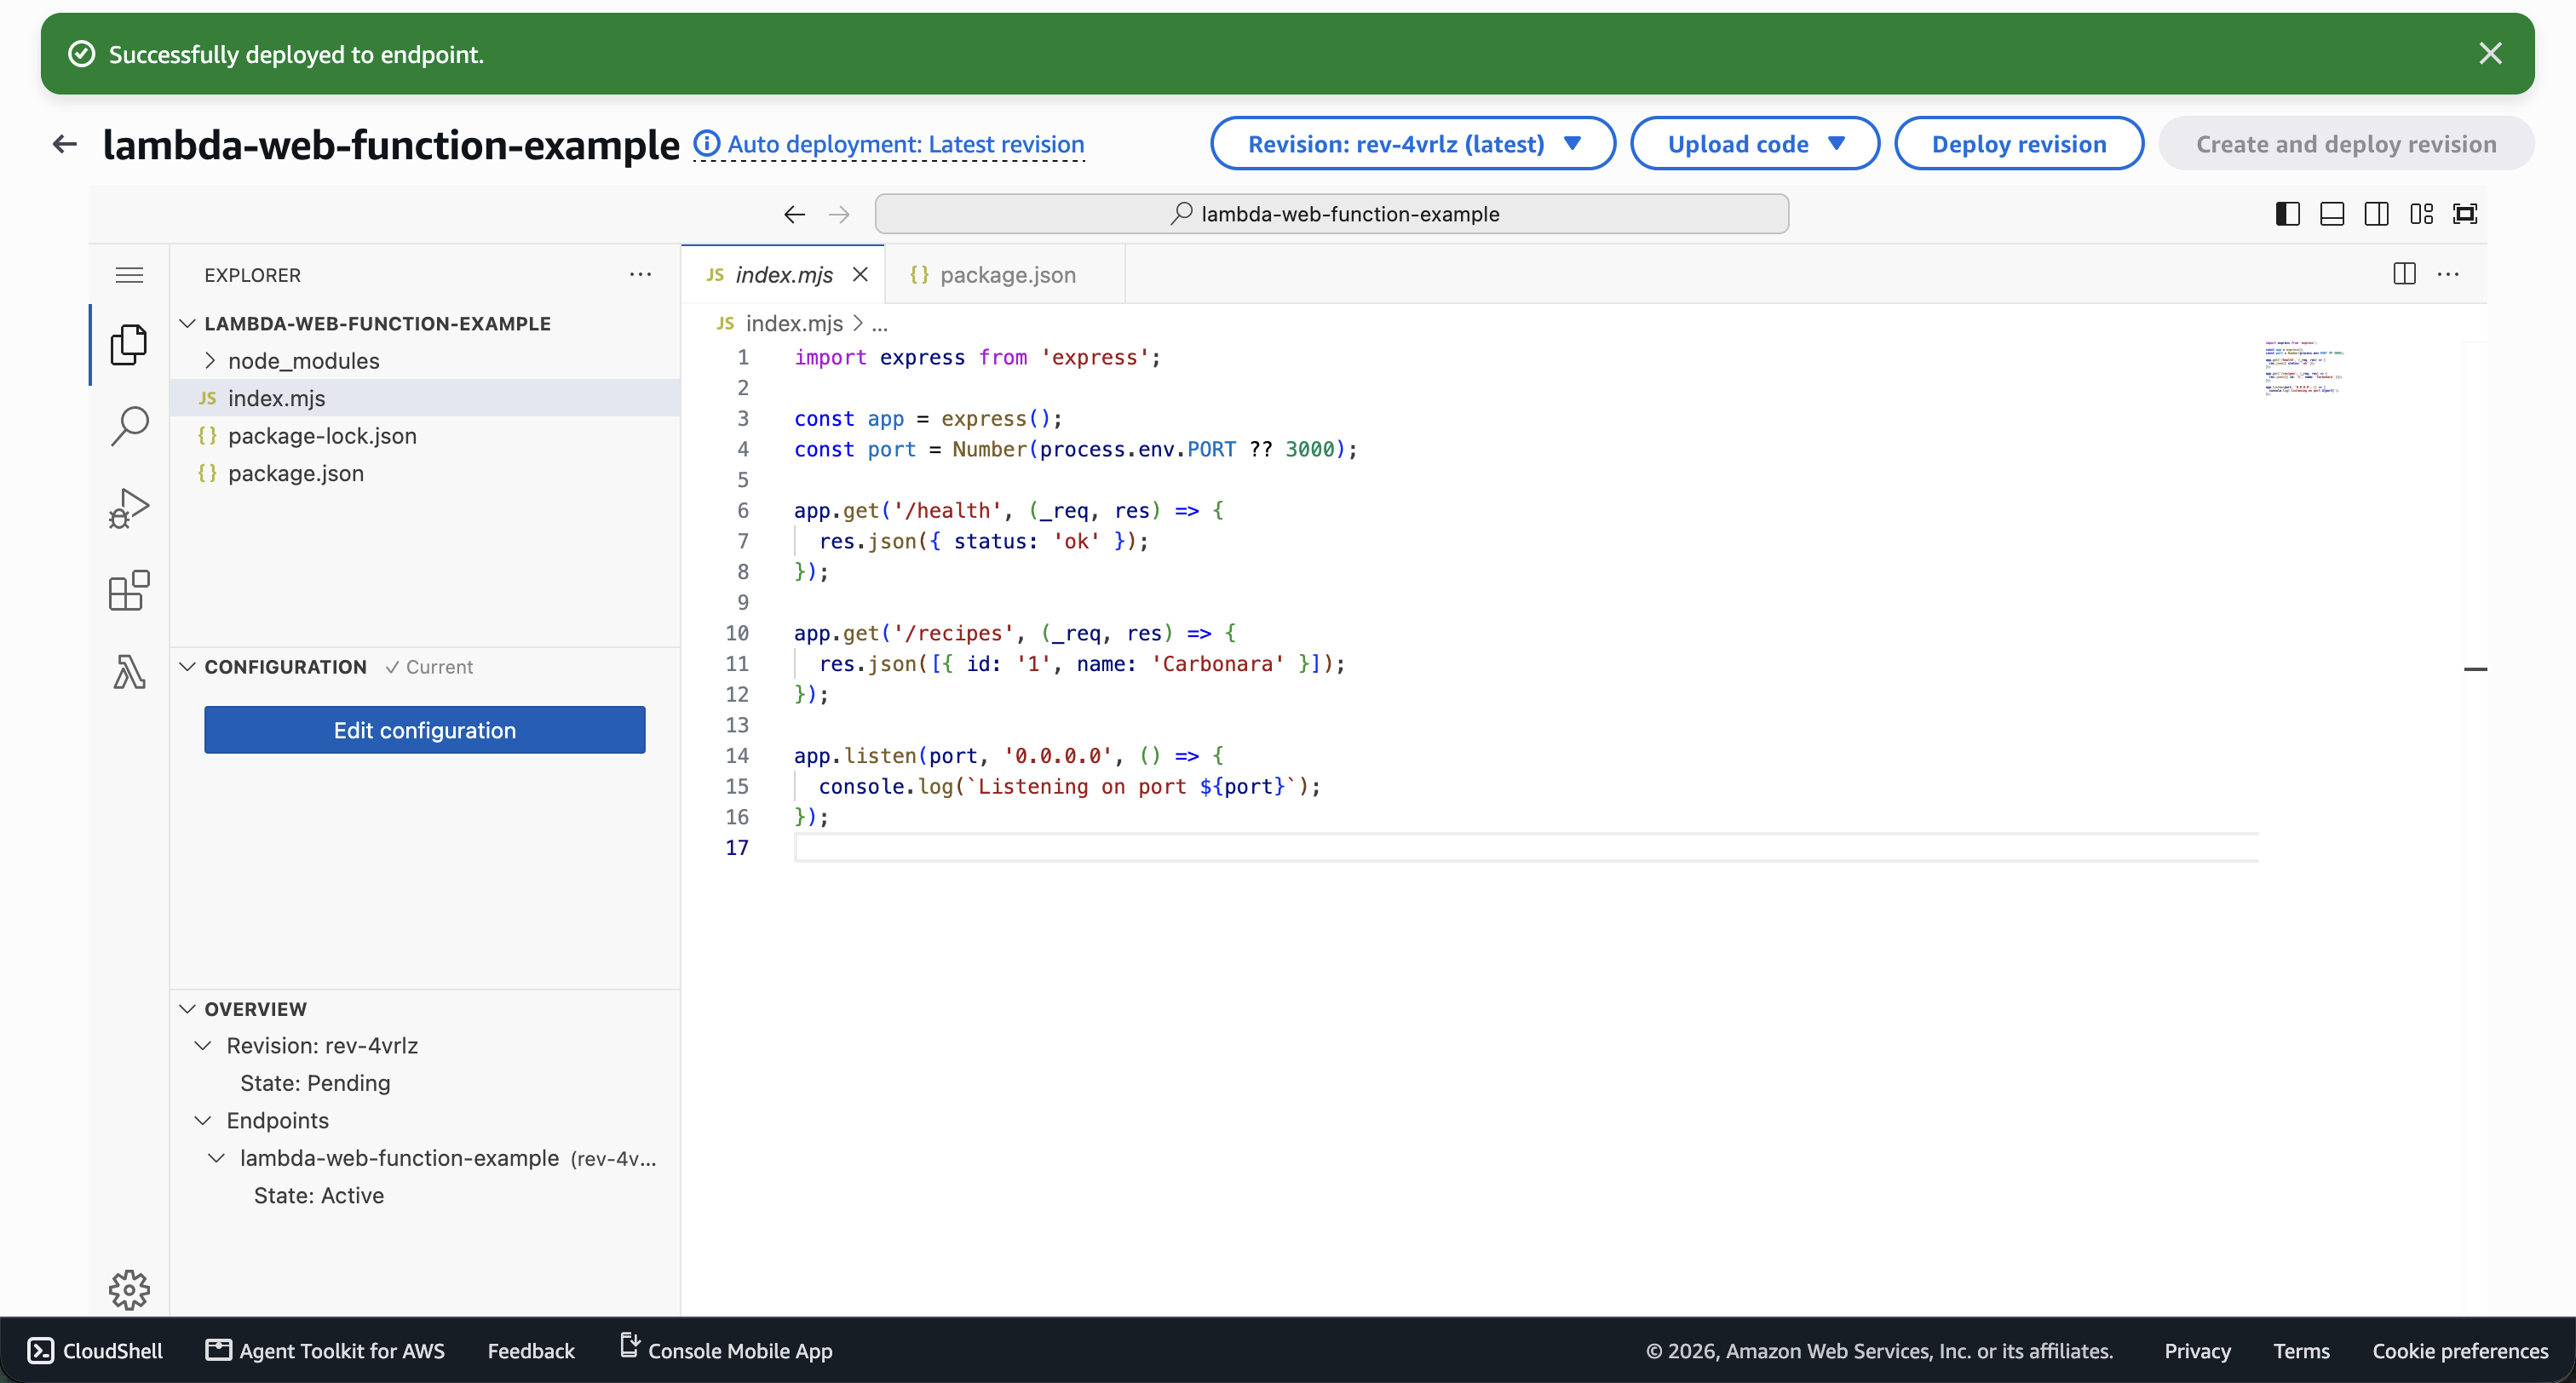Open package-lock.json in explorer
This screenshot has height=1383, width=2576.
click(x=322, y=436)
